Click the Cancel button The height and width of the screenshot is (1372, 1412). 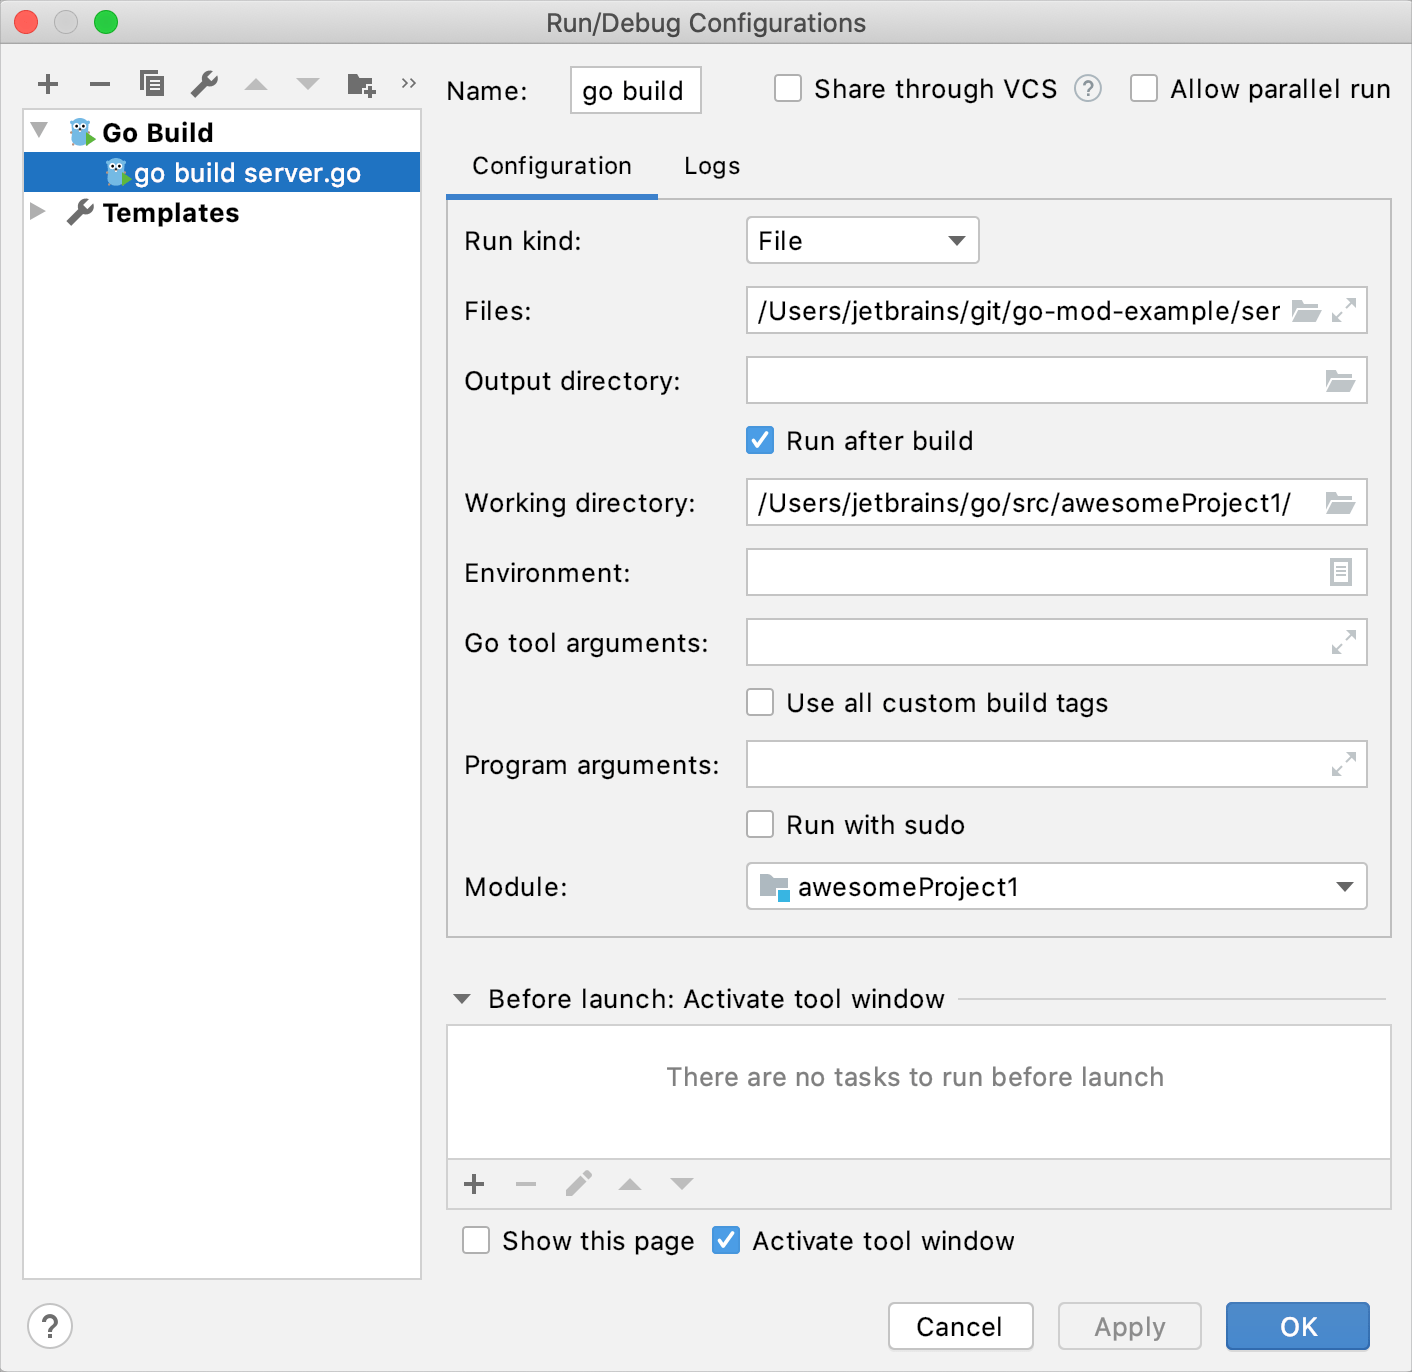(960, 1326)
